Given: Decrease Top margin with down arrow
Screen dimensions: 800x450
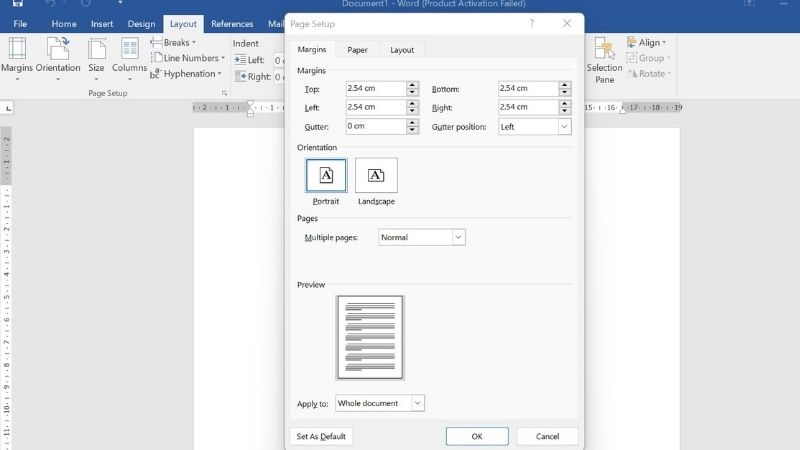Looking at the screenshot, I should click(412, 92).
